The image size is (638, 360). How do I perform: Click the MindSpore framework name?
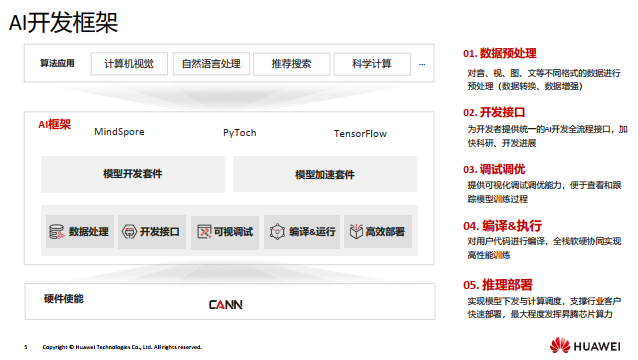click(x=119, y=132)
